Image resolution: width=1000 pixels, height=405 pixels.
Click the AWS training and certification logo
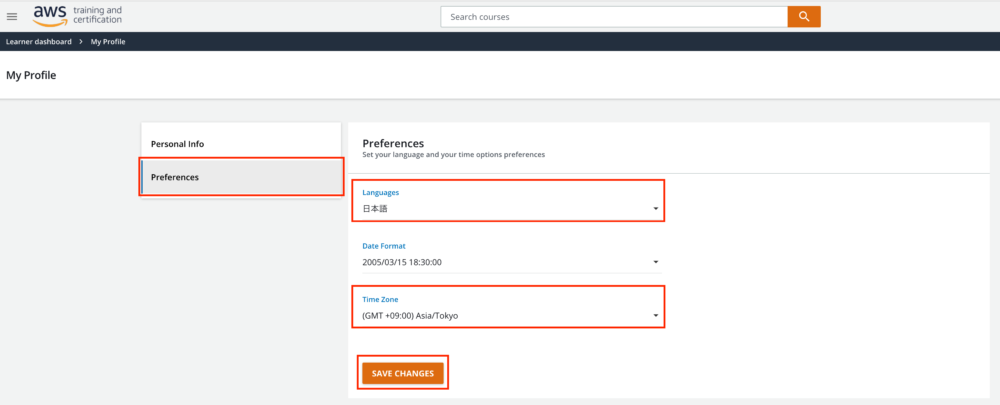tap(77, 16)
